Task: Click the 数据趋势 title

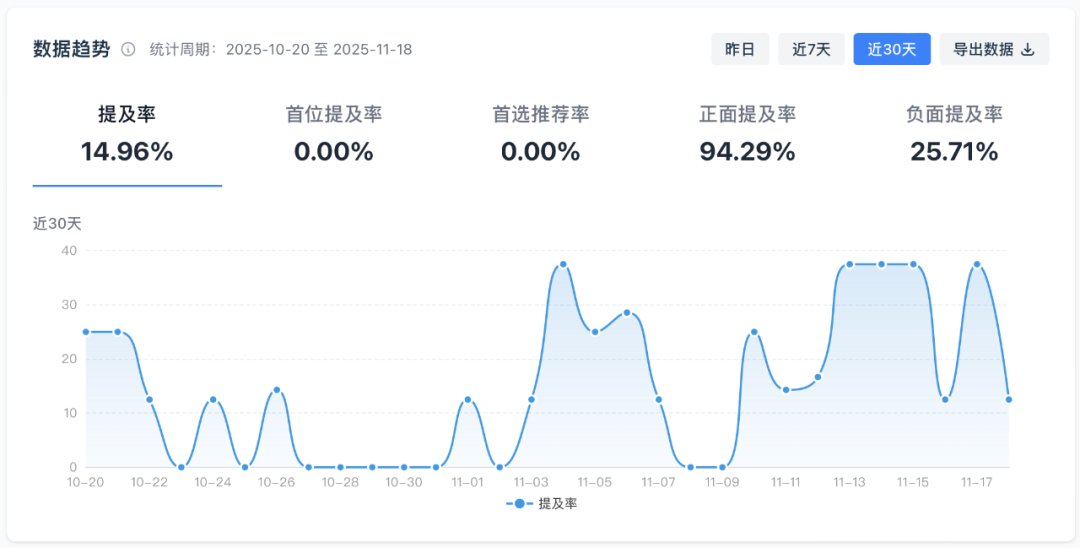Action: tap(72, 50)
